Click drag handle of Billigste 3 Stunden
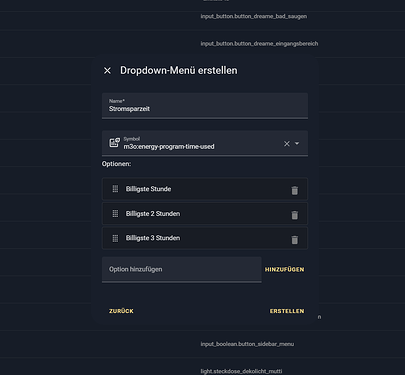The image size is (405, 375). 115,238
